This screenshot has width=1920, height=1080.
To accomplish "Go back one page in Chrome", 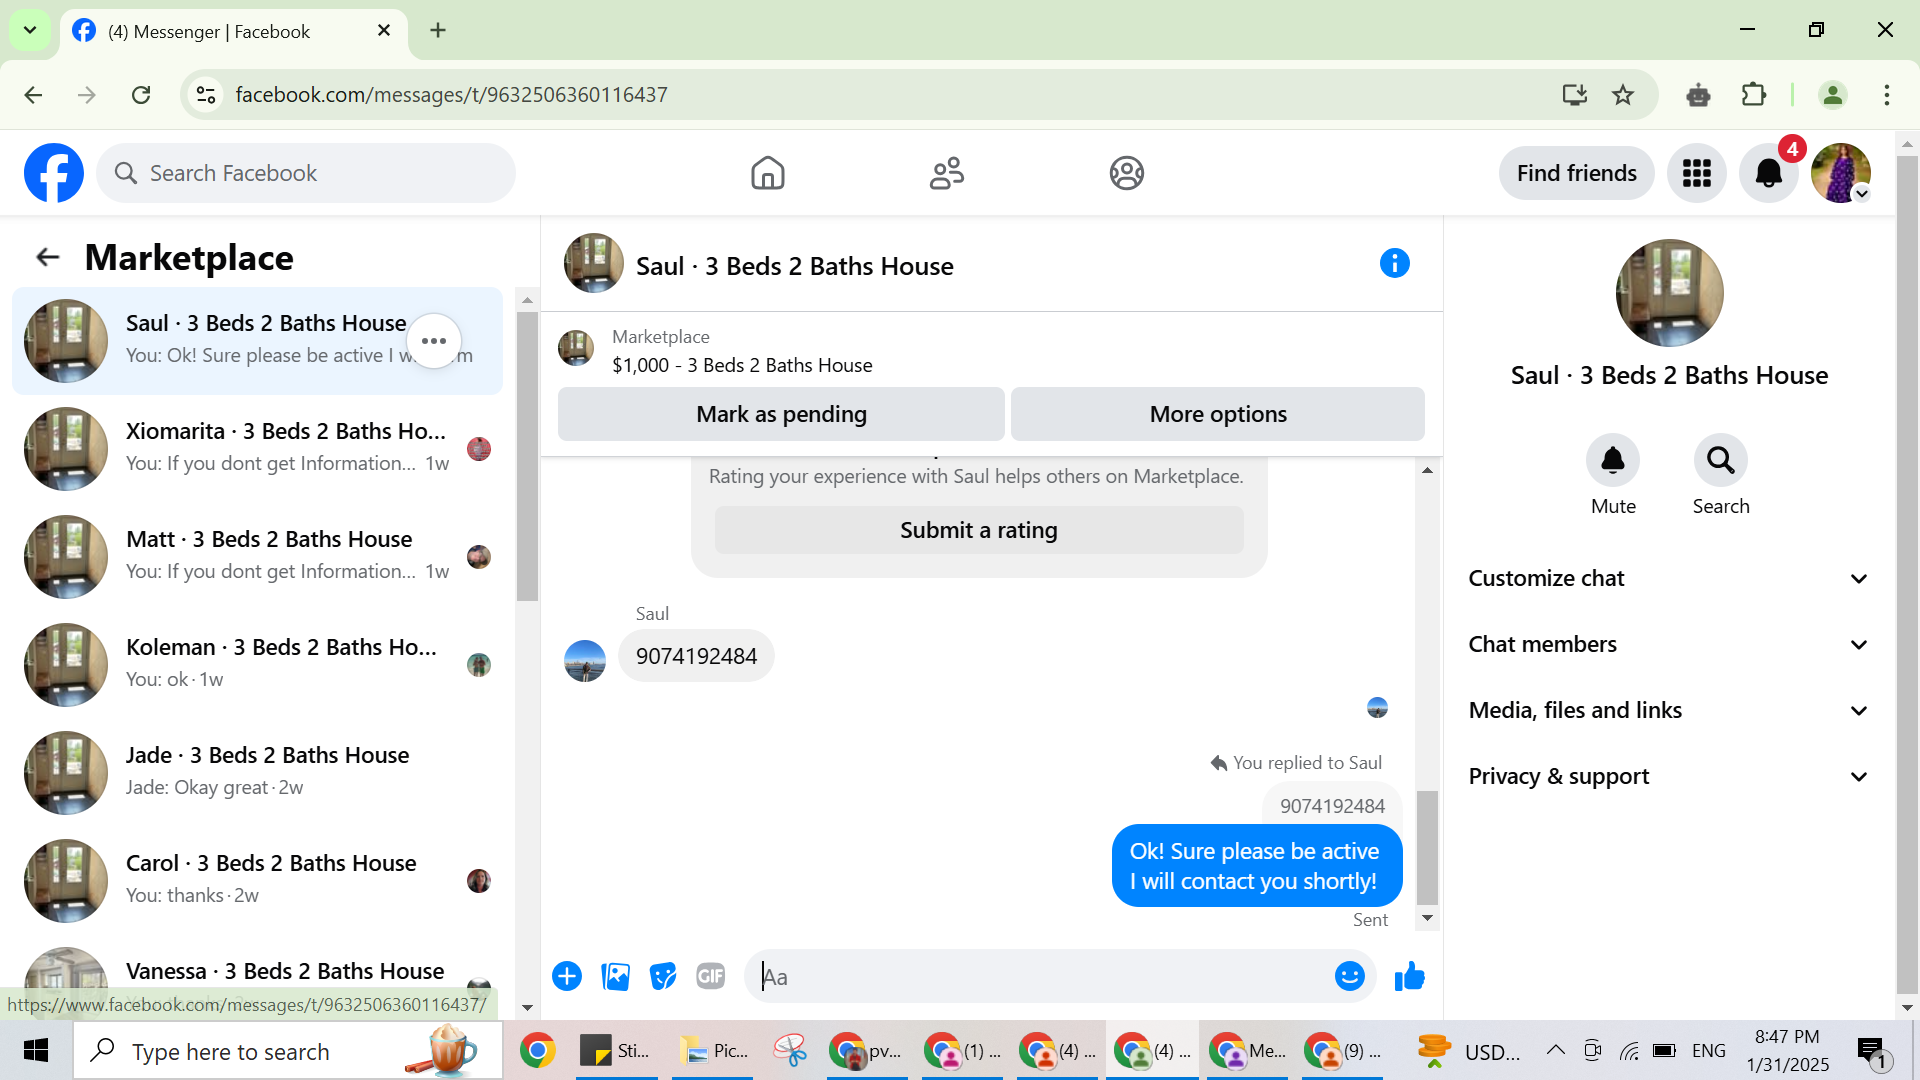I will click(33, 95).
